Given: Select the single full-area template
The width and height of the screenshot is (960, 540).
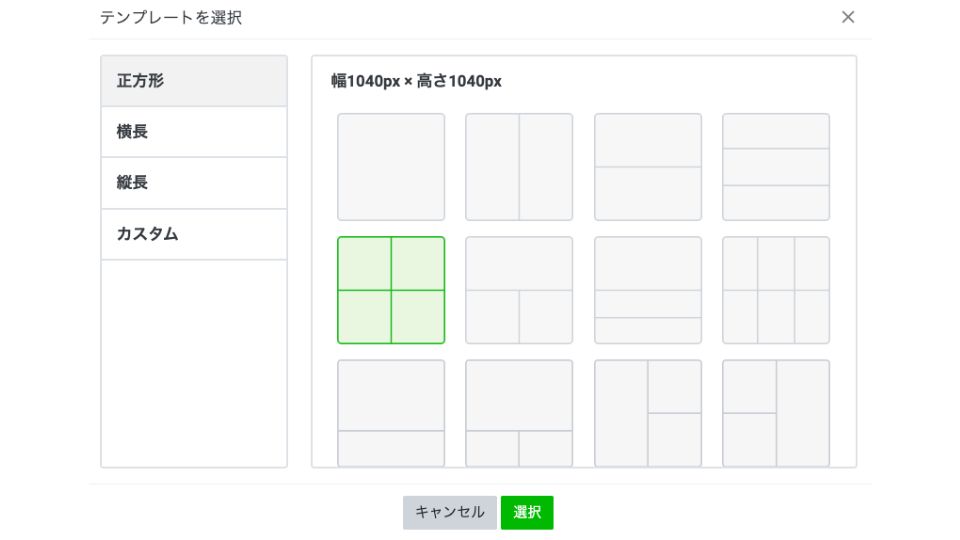Looking at the screenshot, I should point(391,167).
